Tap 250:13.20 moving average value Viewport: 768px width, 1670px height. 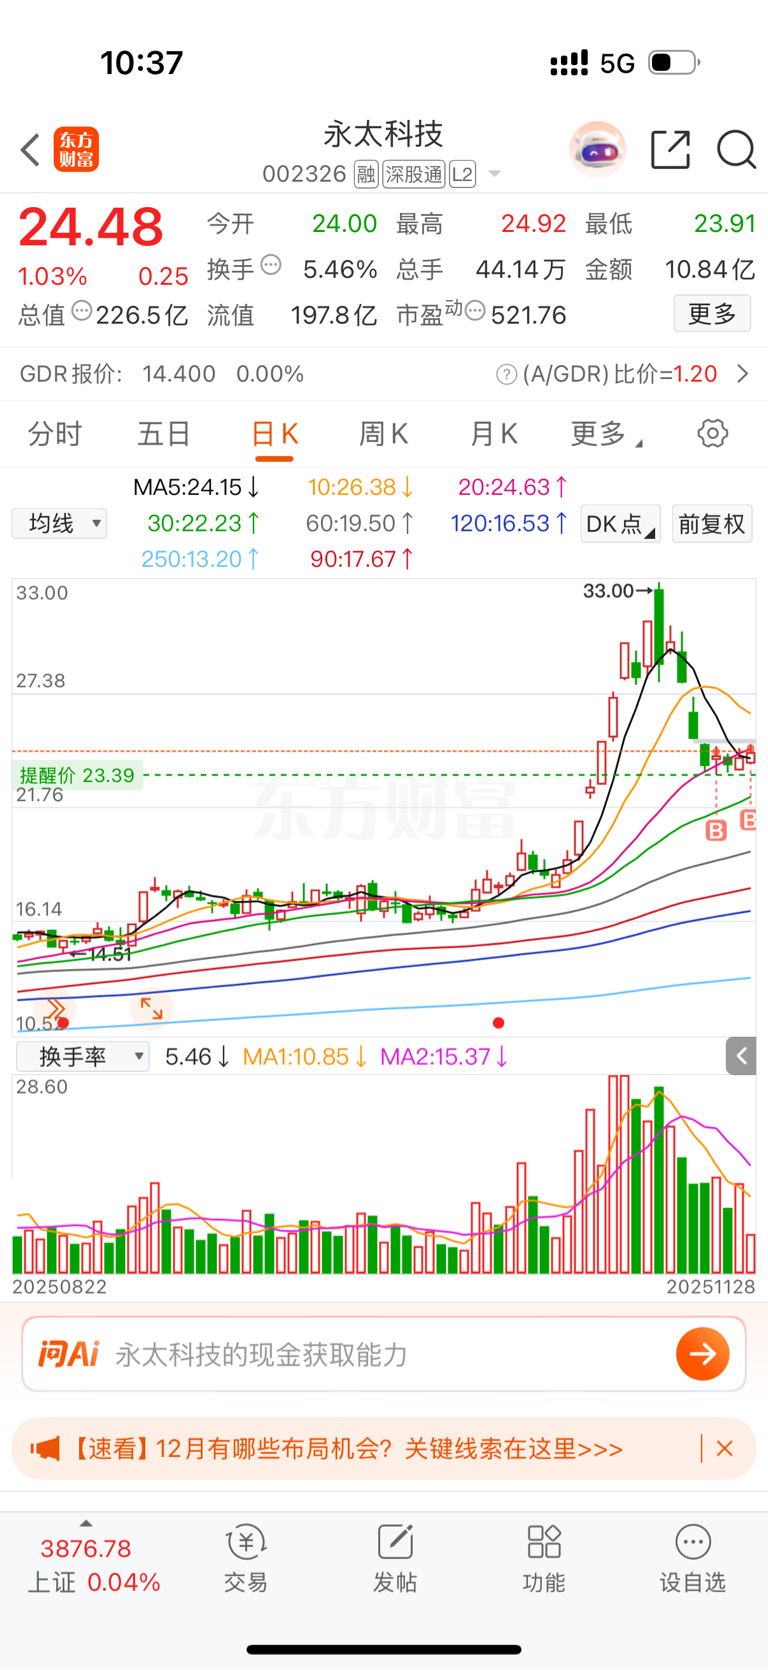(x=200, y=559)
